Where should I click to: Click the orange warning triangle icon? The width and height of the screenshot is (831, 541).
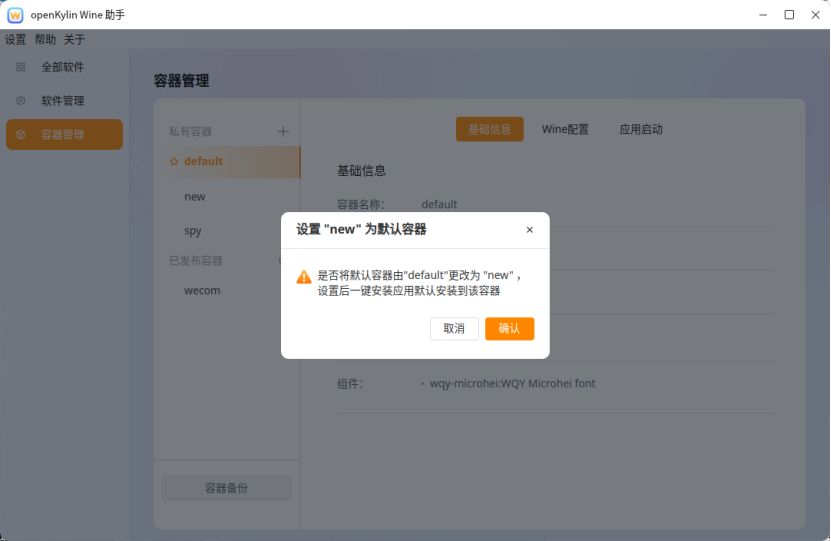coord(304,277)
